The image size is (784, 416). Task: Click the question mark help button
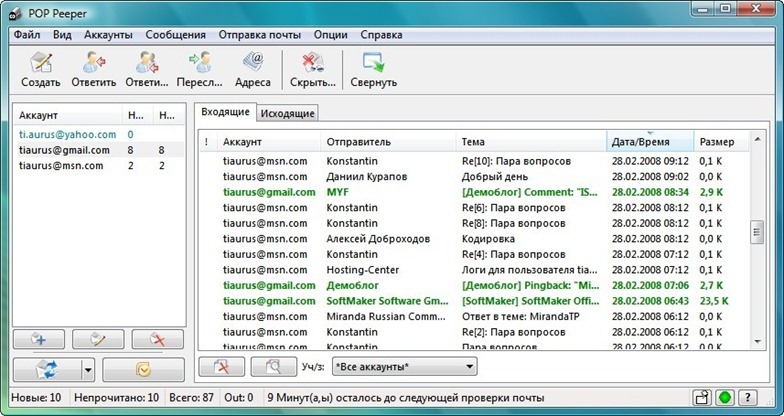pyautogui.click(x=748, y=398)
